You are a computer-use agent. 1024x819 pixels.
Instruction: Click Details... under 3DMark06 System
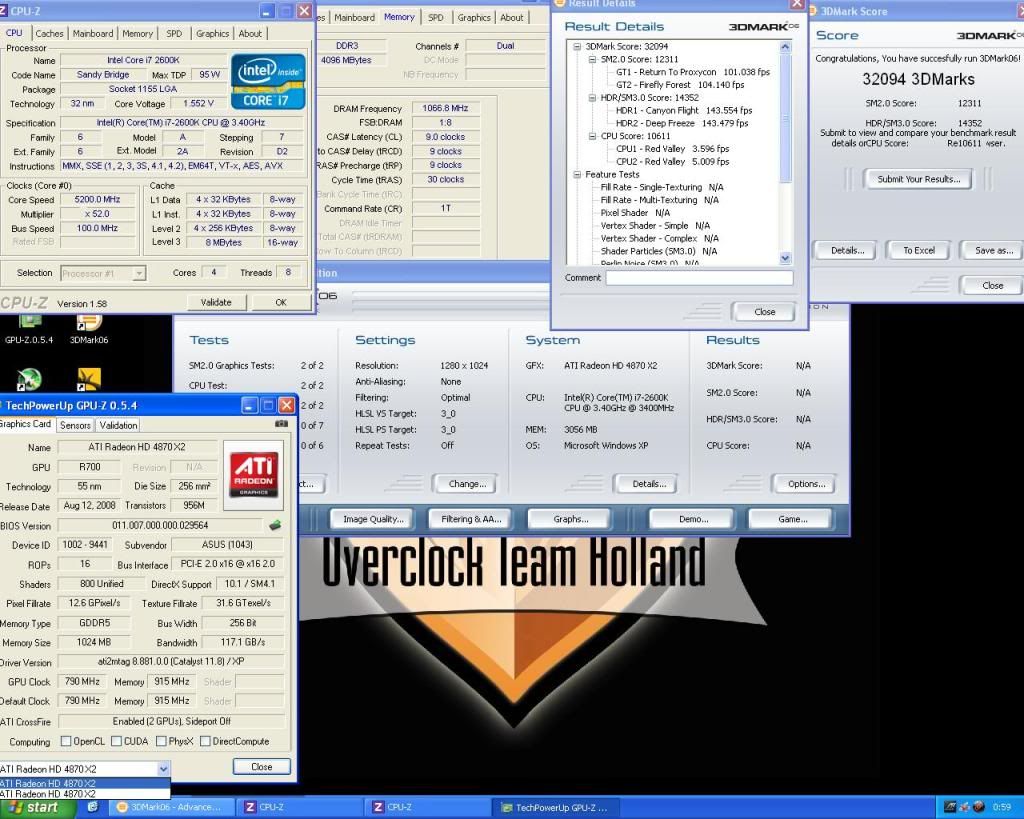point(648,484)
